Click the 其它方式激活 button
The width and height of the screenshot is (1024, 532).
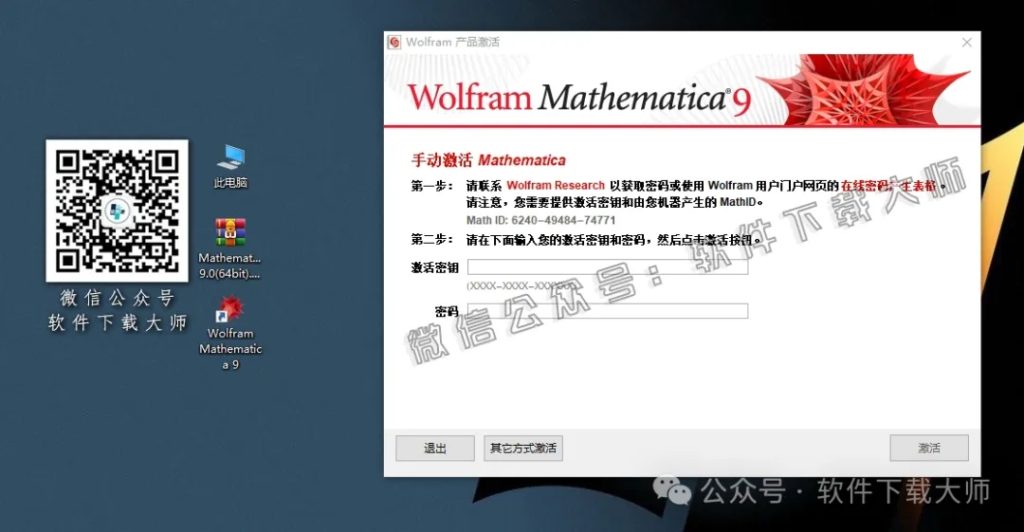[x=523, y=448]
